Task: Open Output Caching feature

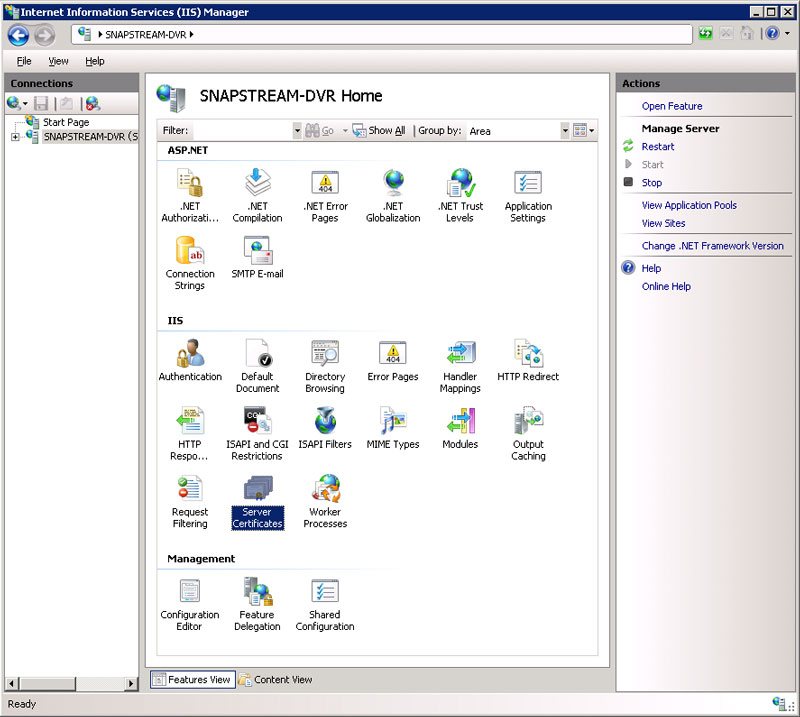Action: pos(528,434)
